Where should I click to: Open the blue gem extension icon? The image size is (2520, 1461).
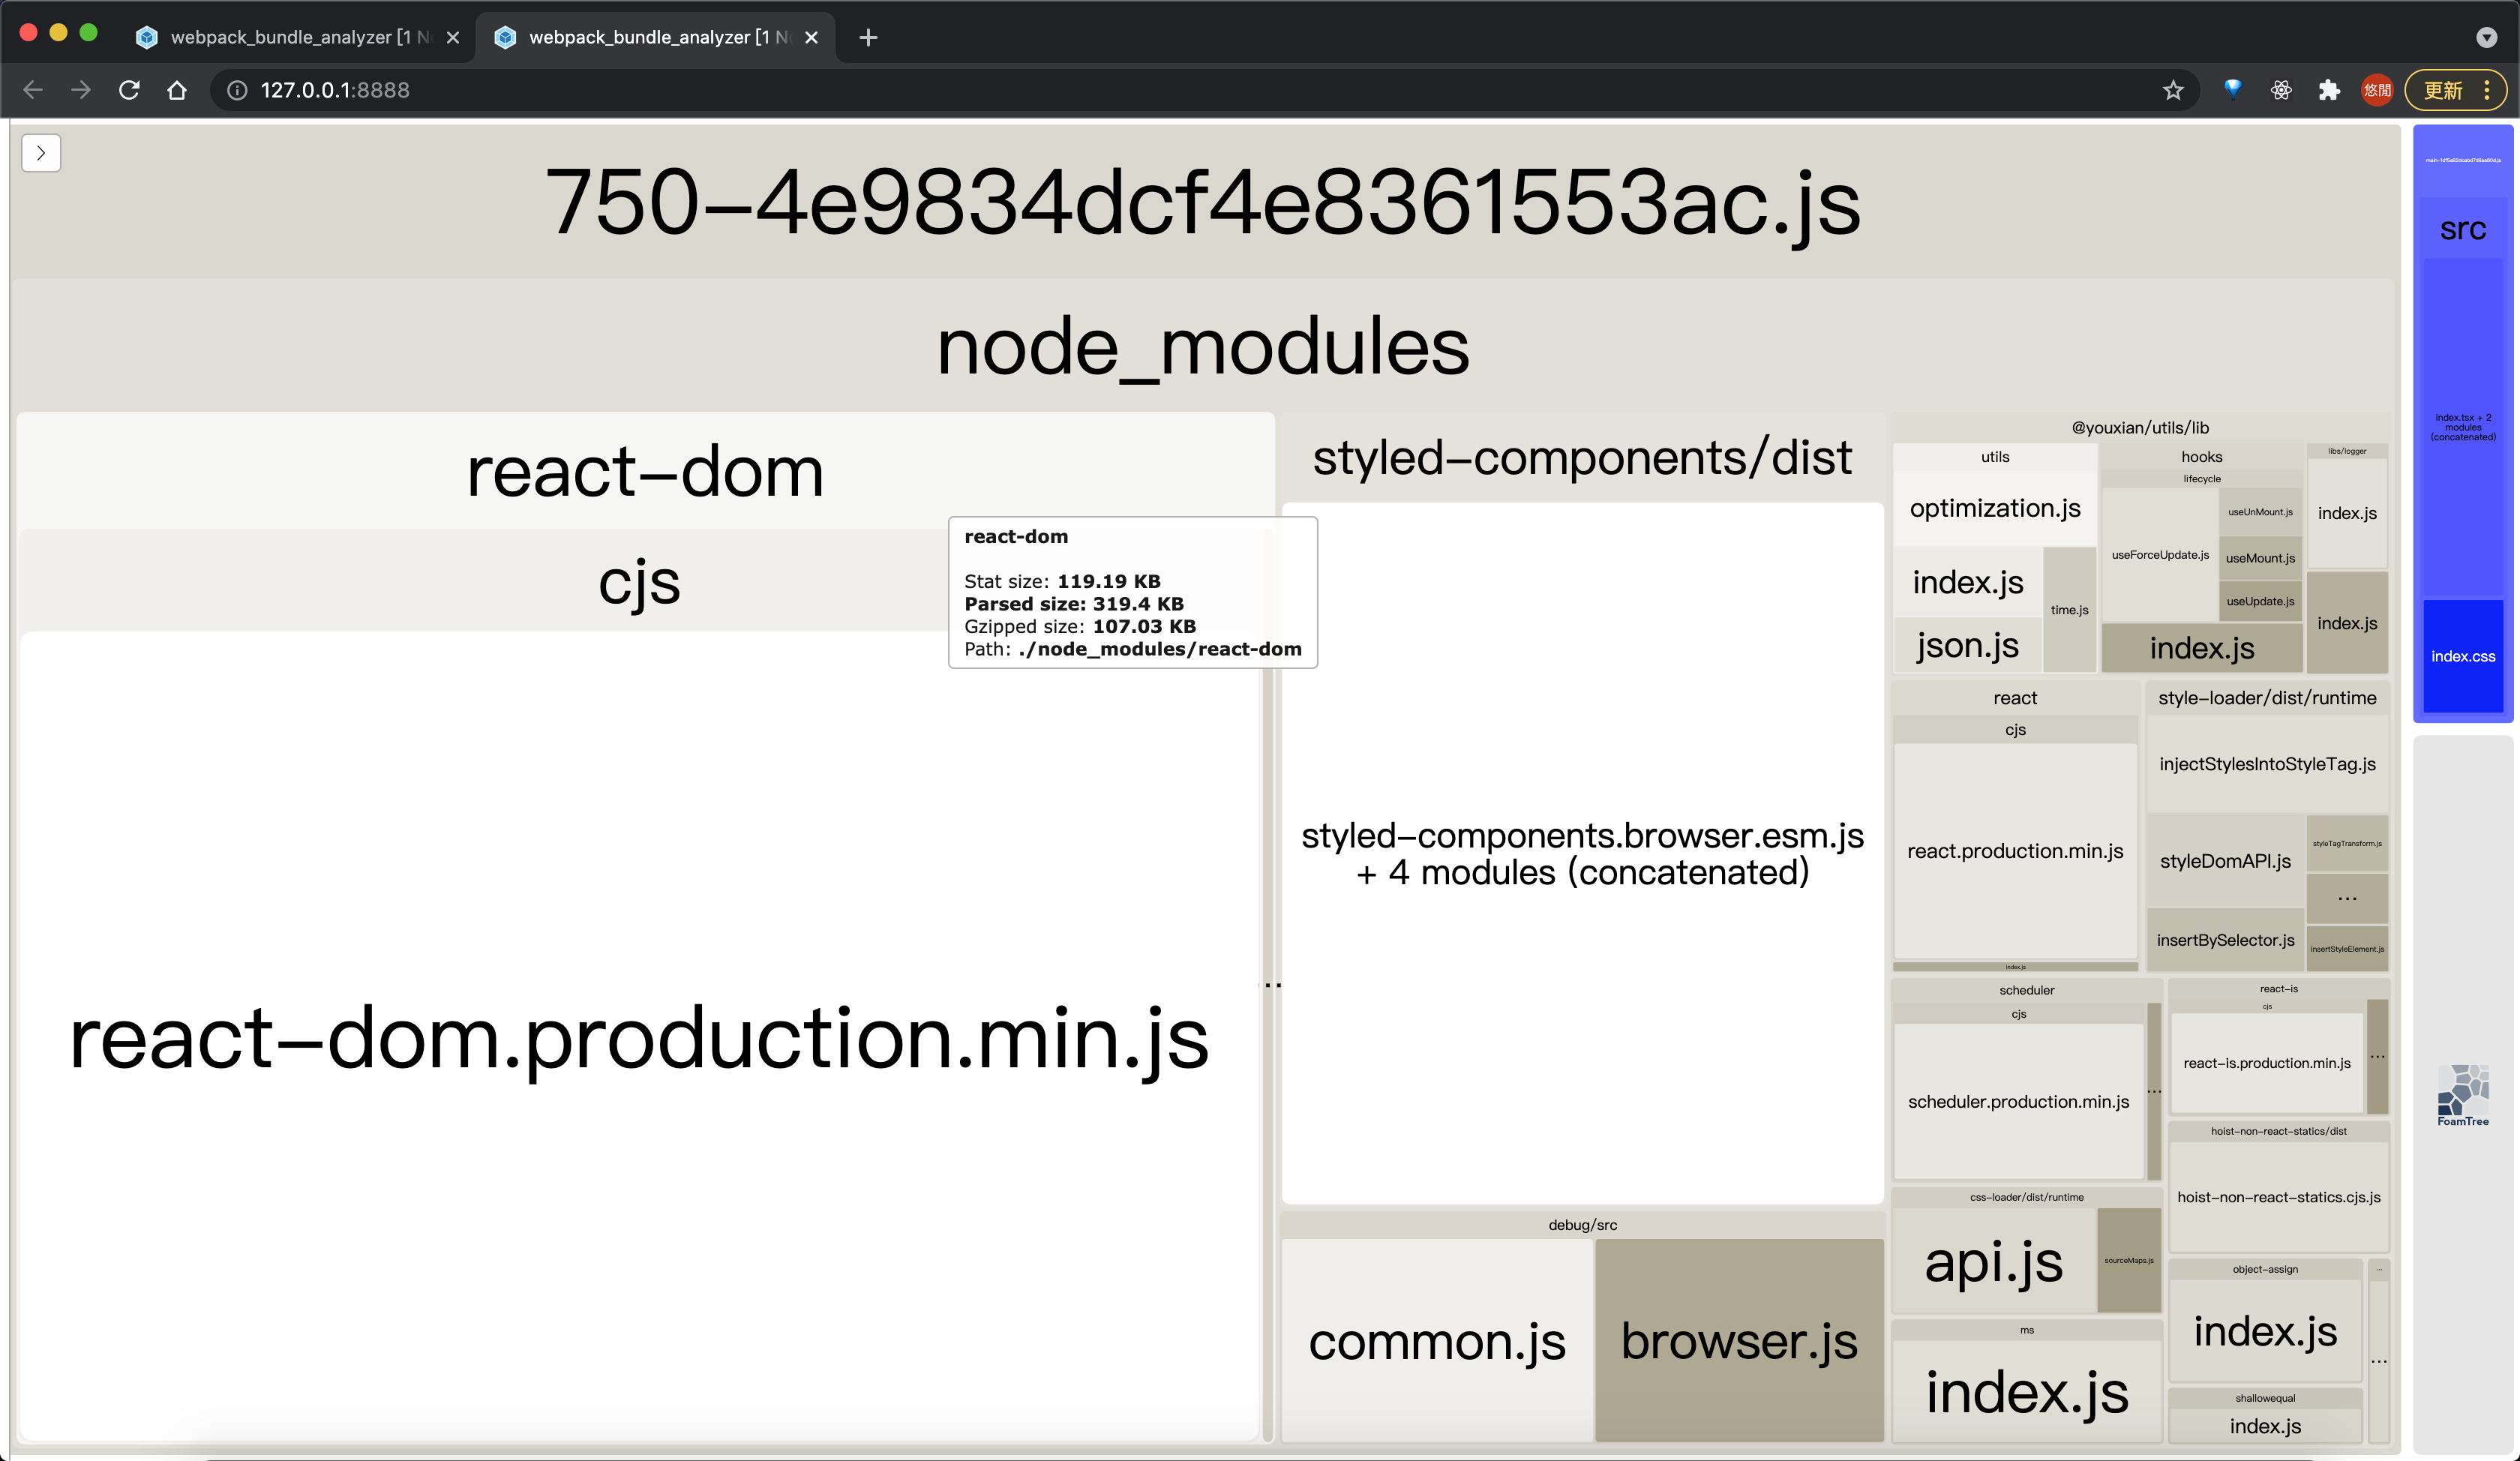tap(2232, 90)
